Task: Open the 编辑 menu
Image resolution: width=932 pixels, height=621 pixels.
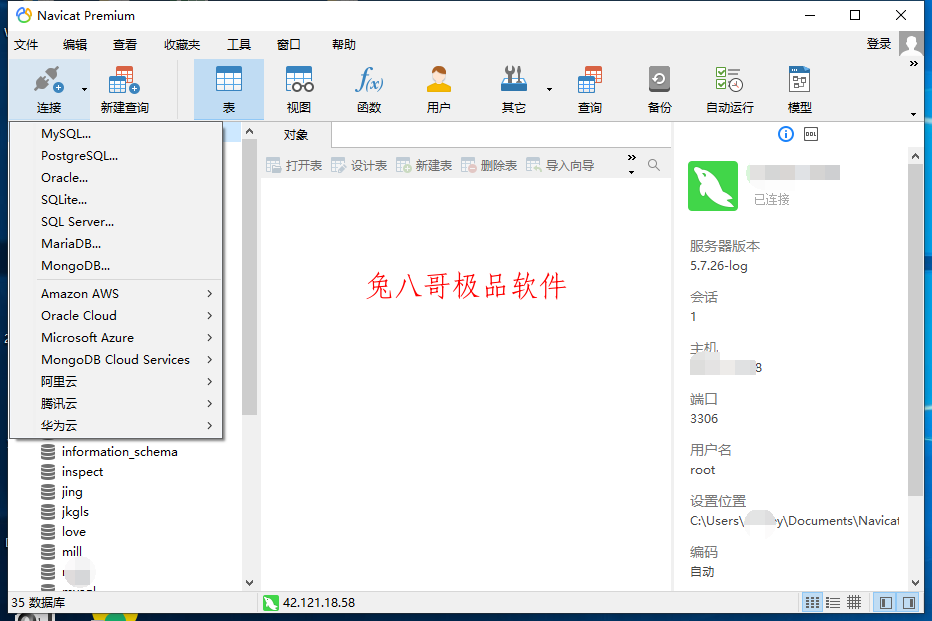Action: coord(75,45)
